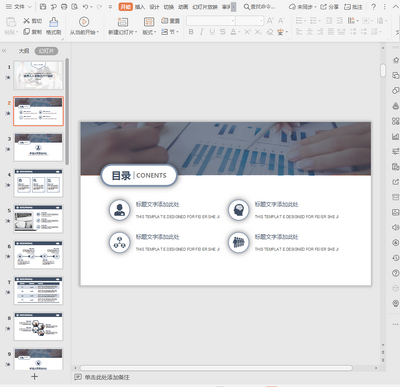Open the history clock icon in right sidebar

pos(396,258)
